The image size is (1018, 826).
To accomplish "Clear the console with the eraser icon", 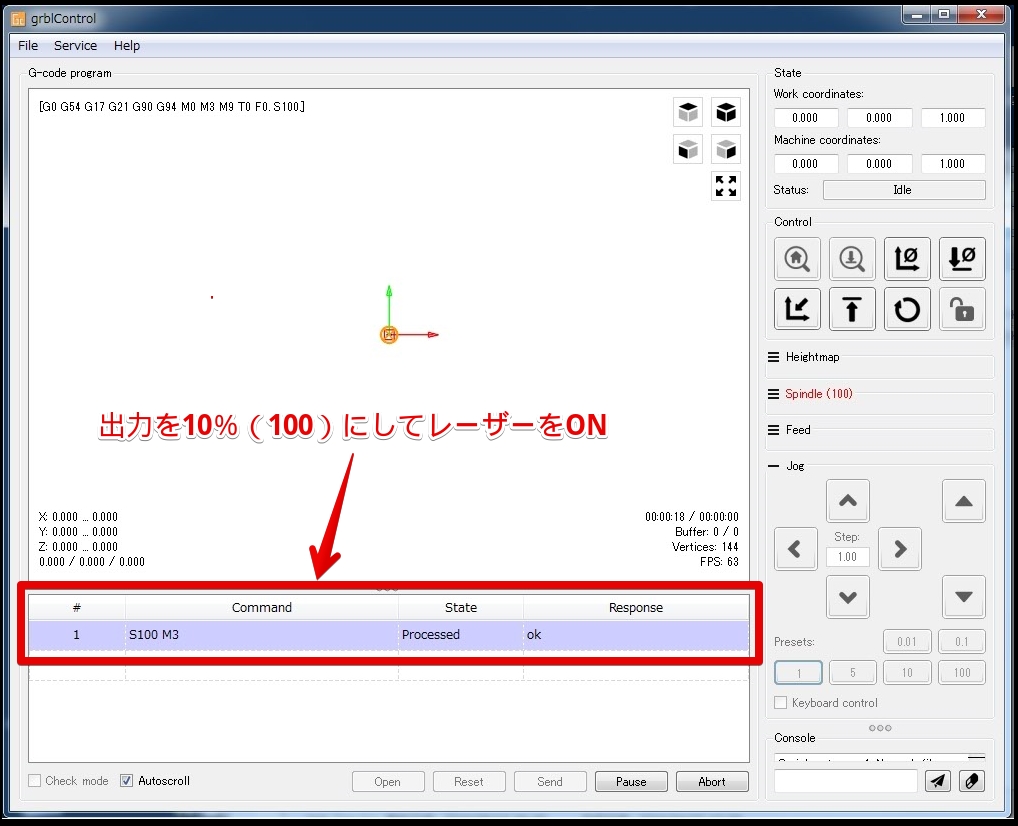I will [972, 781].
